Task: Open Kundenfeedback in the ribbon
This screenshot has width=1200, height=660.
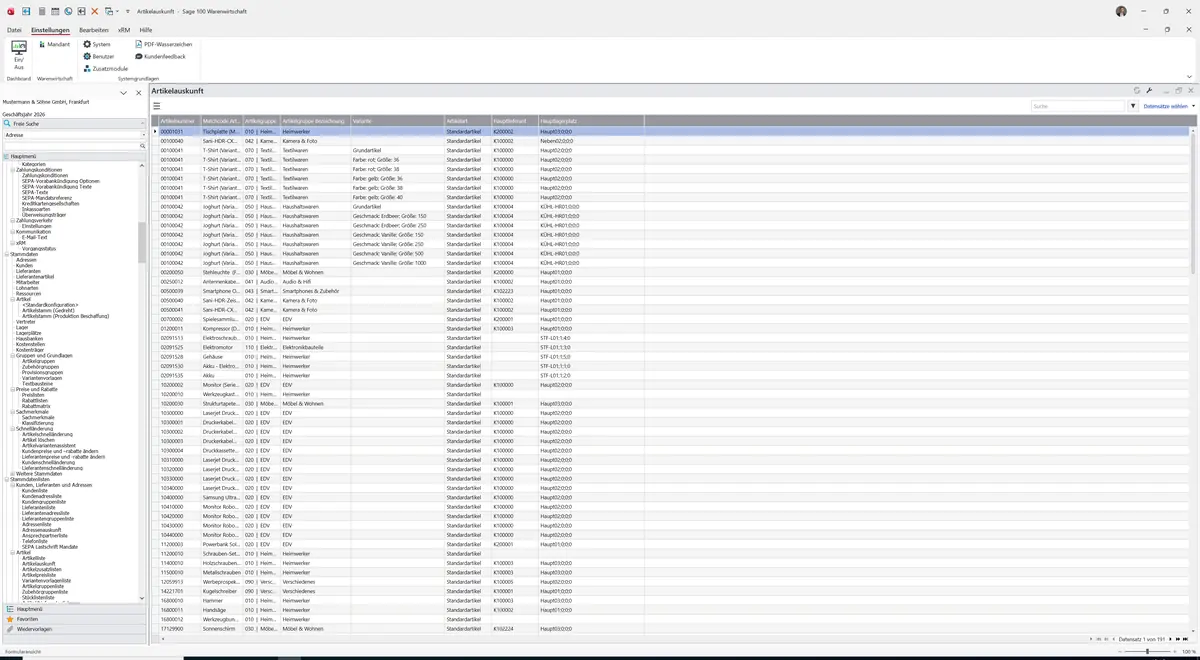Action: pos(160,57)
